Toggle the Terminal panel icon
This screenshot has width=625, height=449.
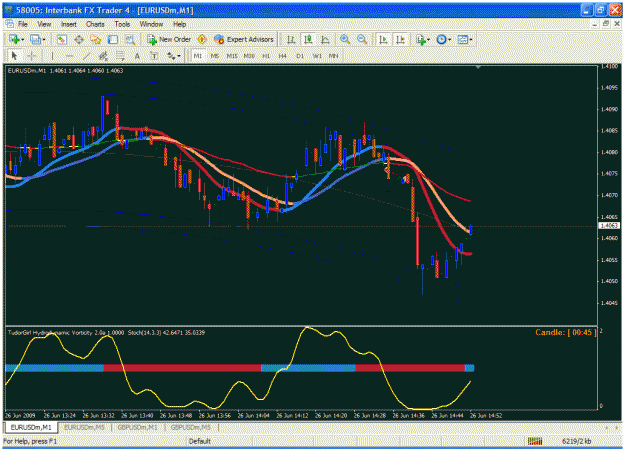[113, 39]
